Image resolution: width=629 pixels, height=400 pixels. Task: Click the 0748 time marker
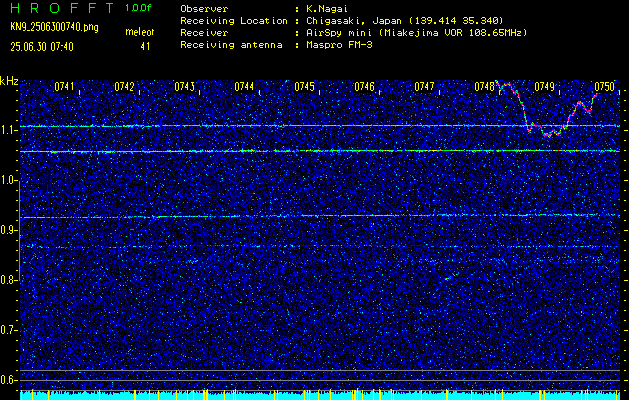484,86
